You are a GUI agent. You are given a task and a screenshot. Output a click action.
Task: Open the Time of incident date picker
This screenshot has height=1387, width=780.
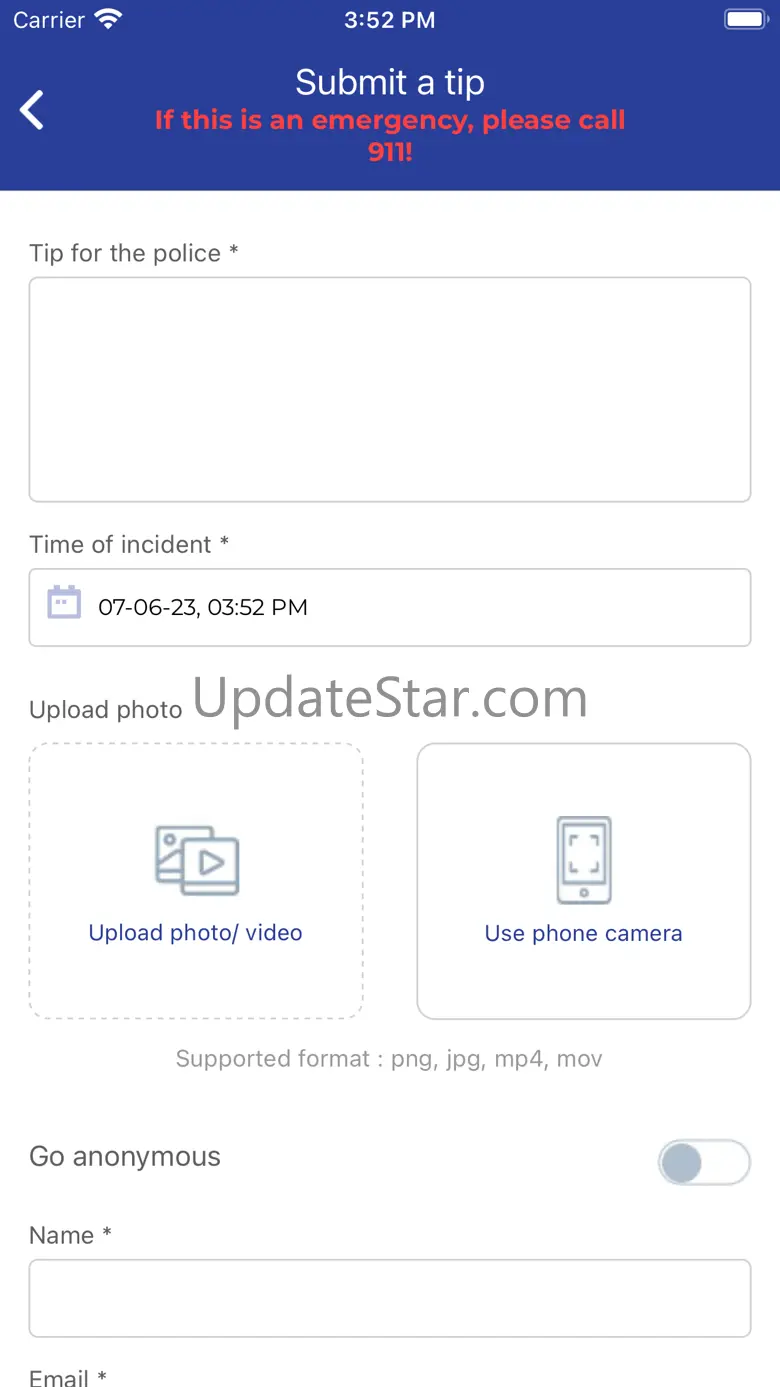[x=390, y=607]
